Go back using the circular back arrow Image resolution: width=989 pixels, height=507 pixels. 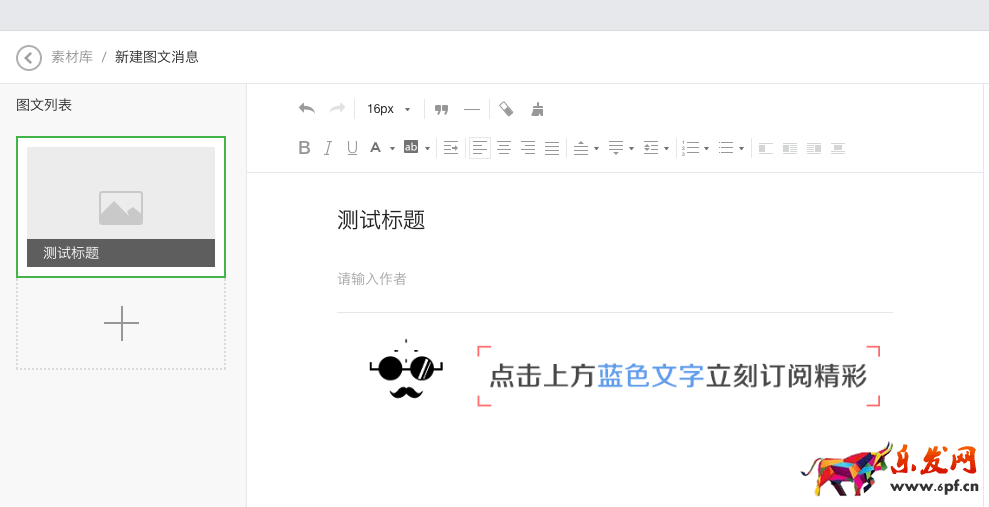[29, 57]
